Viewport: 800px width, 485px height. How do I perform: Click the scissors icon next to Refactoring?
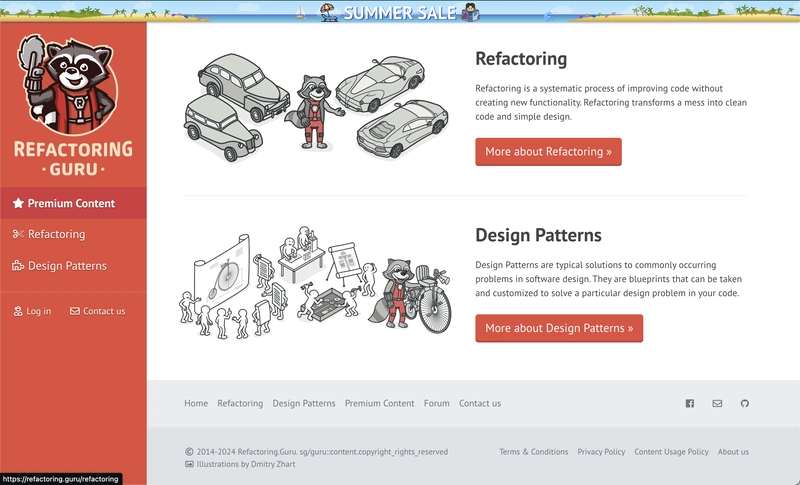[18, 234]
